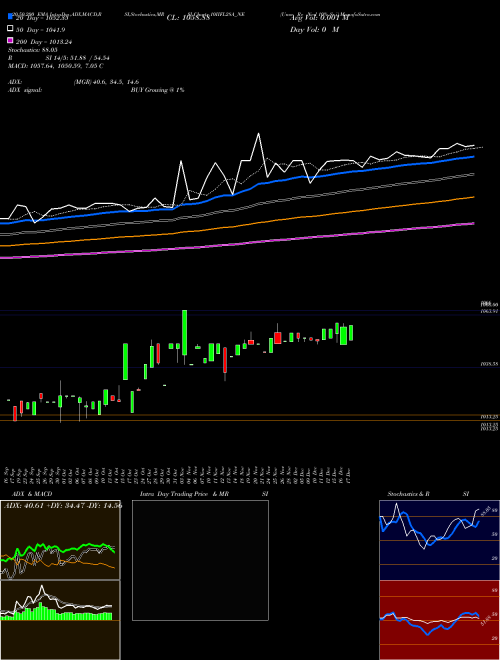Image resolution: width=500 pixels, height=660 pixels.
Task: Click the ADX (MGR) 40.6, 34.5, 14.6 values
Action: coord(106,82)
